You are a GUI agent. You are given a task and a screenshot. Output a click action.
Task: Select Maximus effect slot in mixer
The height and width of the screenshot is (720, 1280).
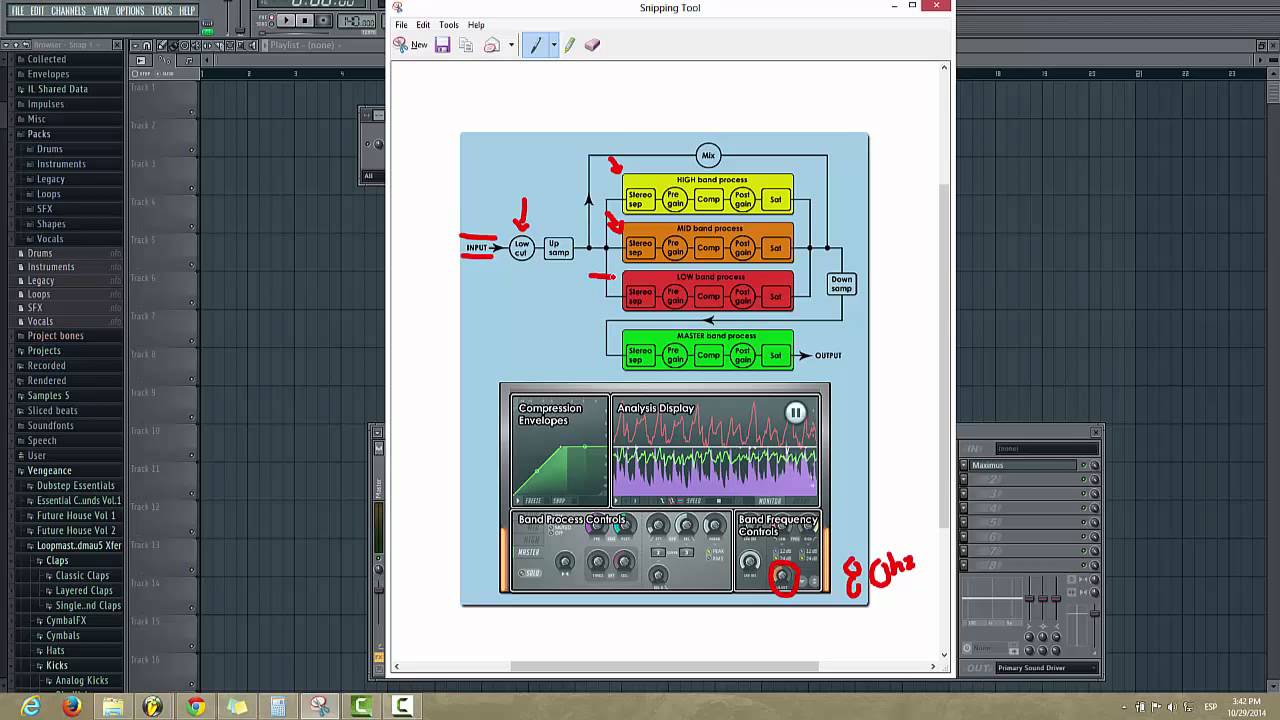coord(1022,465)
